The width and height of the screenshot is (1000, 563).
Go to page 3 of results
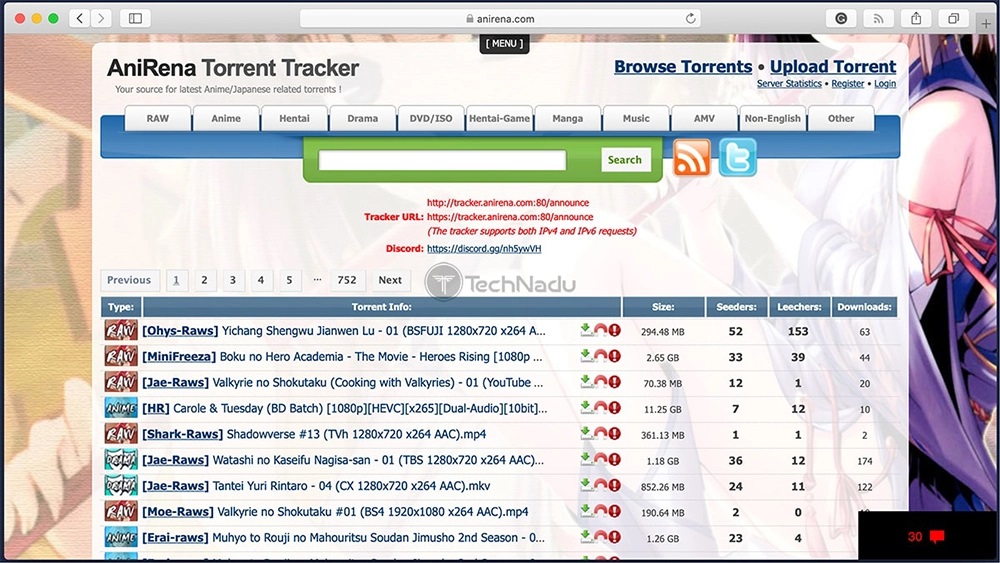click(232, 280)
